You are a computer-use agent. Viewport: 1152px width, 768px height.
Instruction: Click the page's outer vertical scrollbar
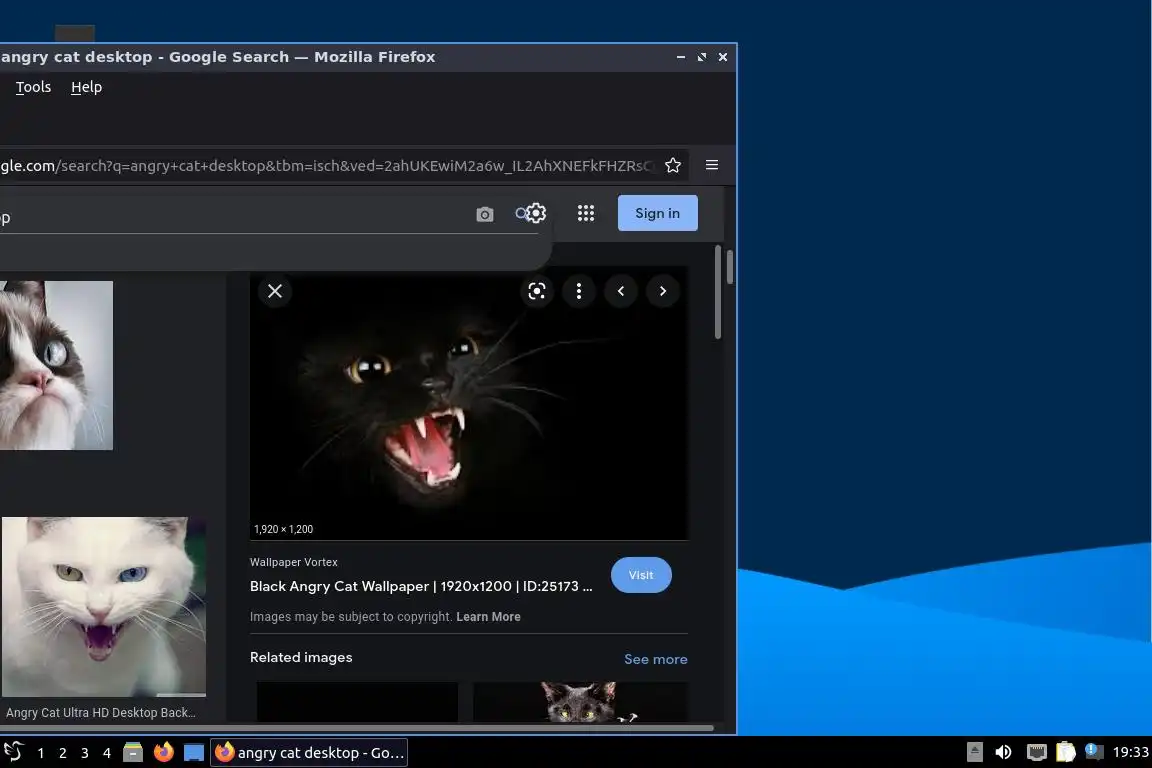click(x=730, y=267)
